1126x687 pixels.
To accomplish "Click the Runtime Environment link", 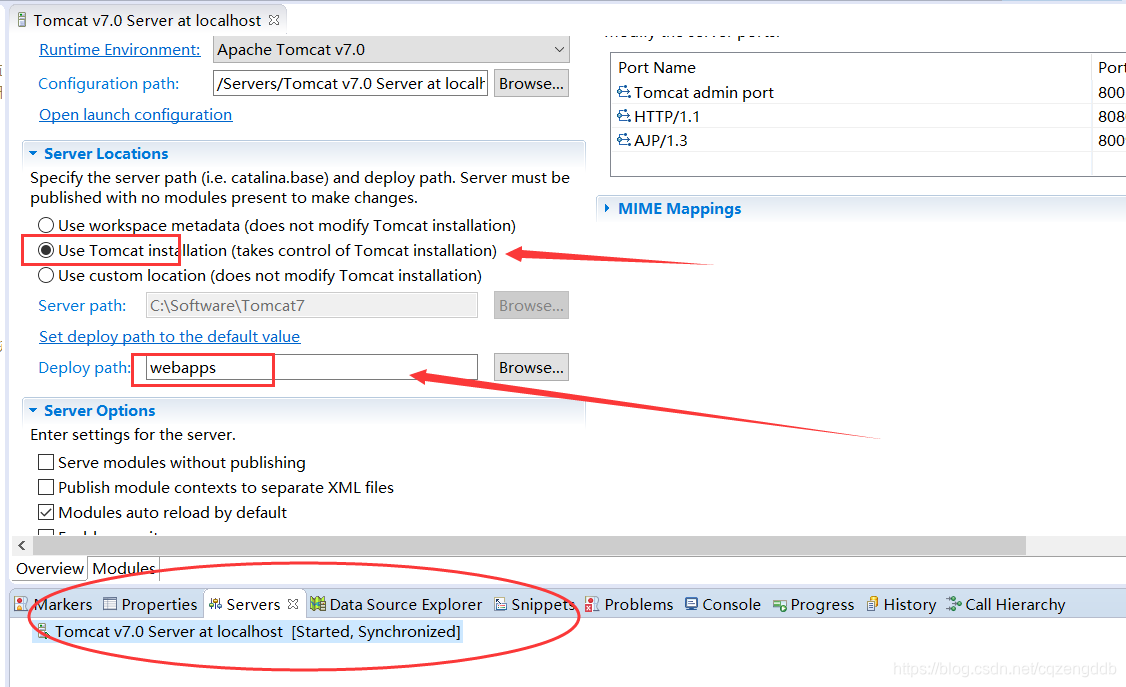I will [119, 50].
